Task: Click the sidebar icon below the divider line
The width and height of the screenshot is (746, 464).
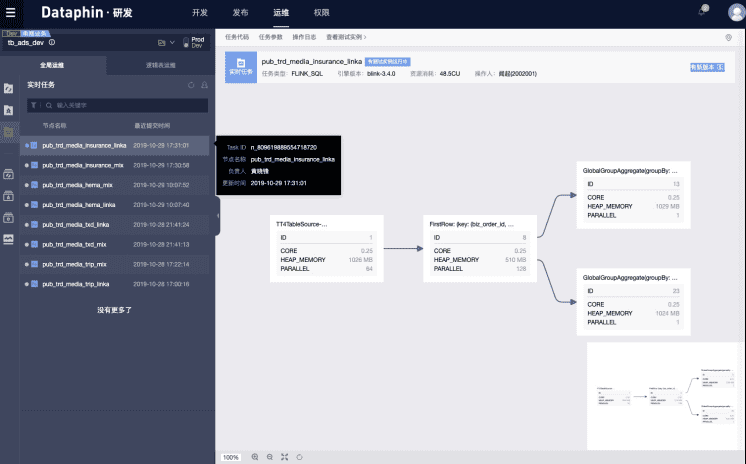Action: pos(9,174)
